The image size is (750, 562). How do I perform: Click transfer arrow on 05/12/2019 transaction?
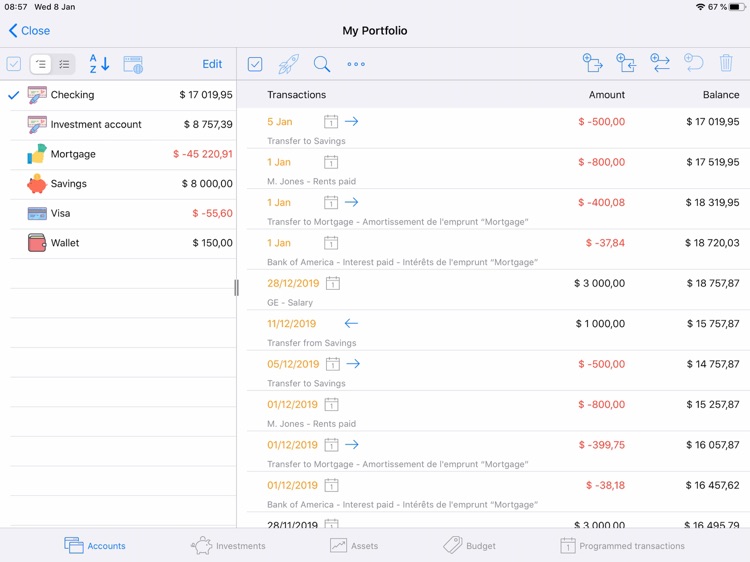pyautogui.click(x=353, y=364)
